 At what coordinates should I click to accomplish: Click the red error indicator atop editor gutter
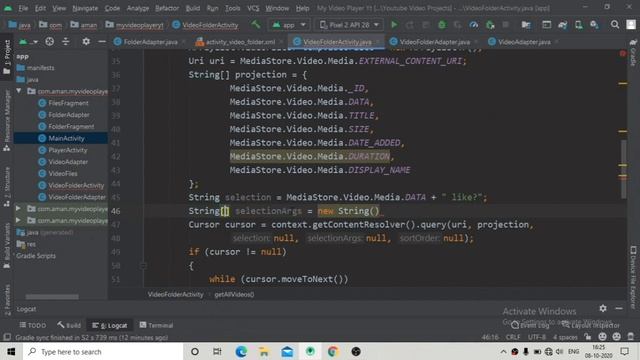click(622, 53)
